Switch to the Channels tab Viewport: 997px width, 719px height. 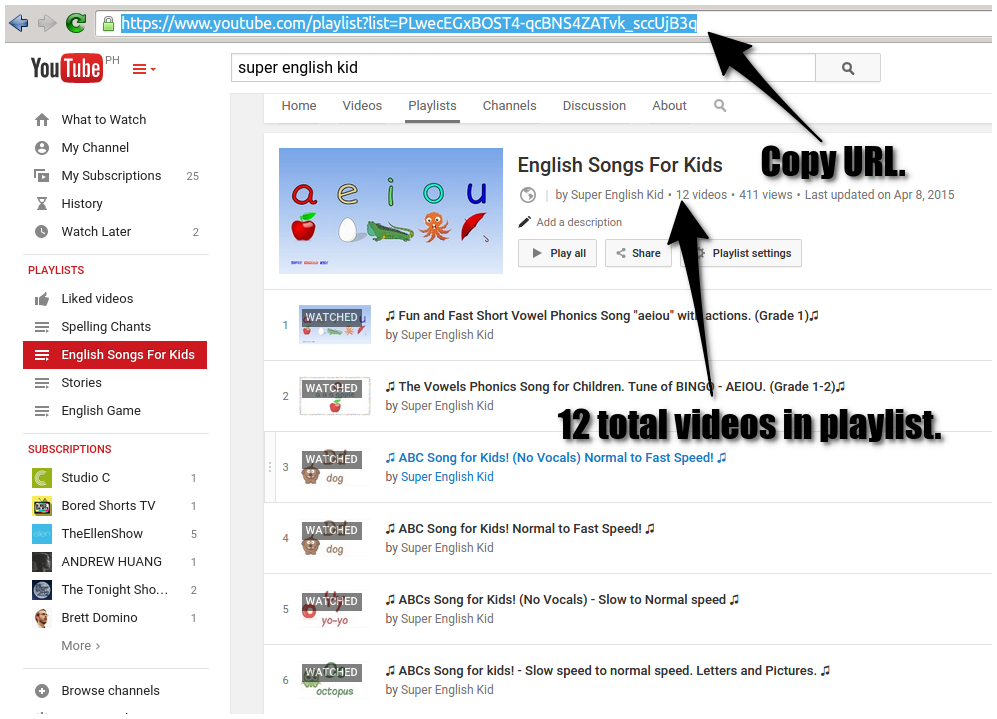point(509,106)
